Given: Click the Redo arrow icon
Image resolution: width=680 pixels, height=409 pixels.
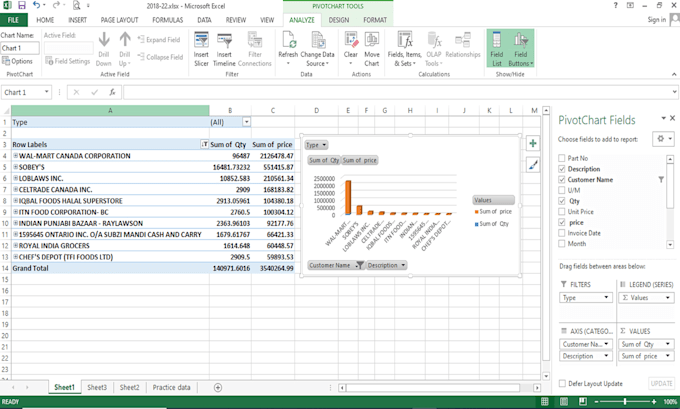Looking at the screenshot, I should (56, 6).
